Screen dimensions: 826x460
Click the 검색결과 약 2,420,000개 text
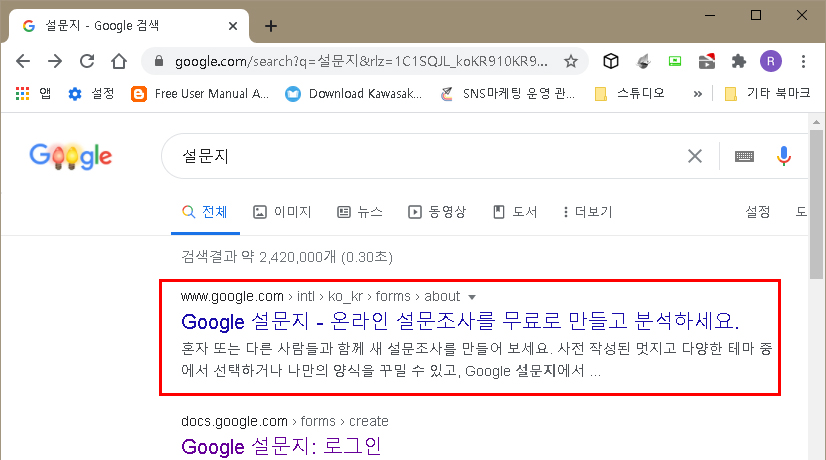tap(287, 257)
